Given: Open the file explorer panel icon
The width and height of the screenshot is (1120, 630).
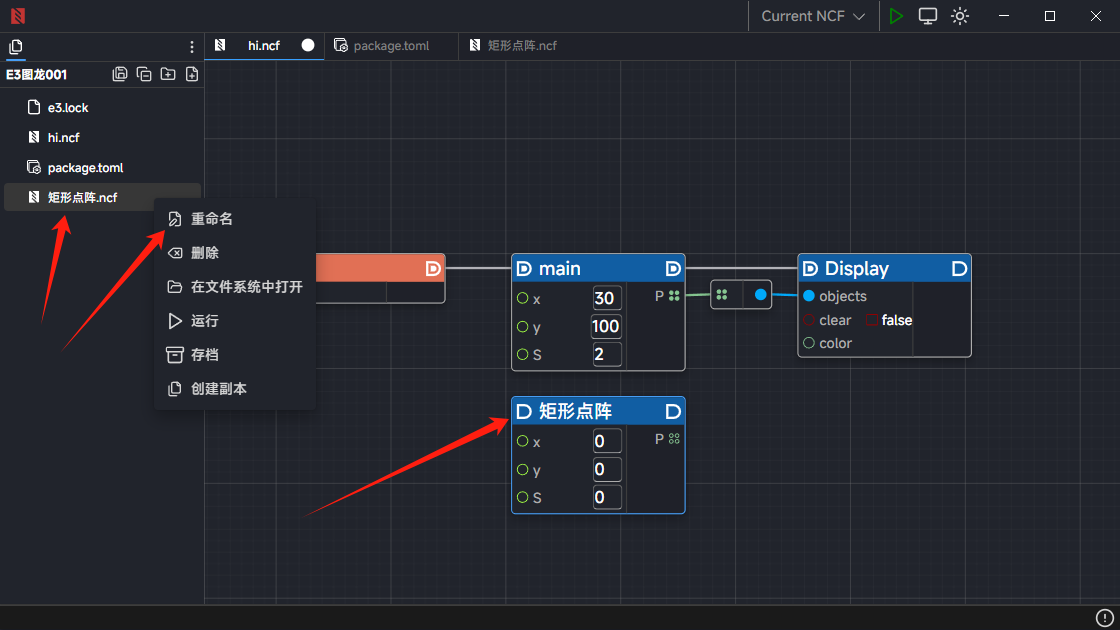Looking at the screenshot, I should coord(15,47).
